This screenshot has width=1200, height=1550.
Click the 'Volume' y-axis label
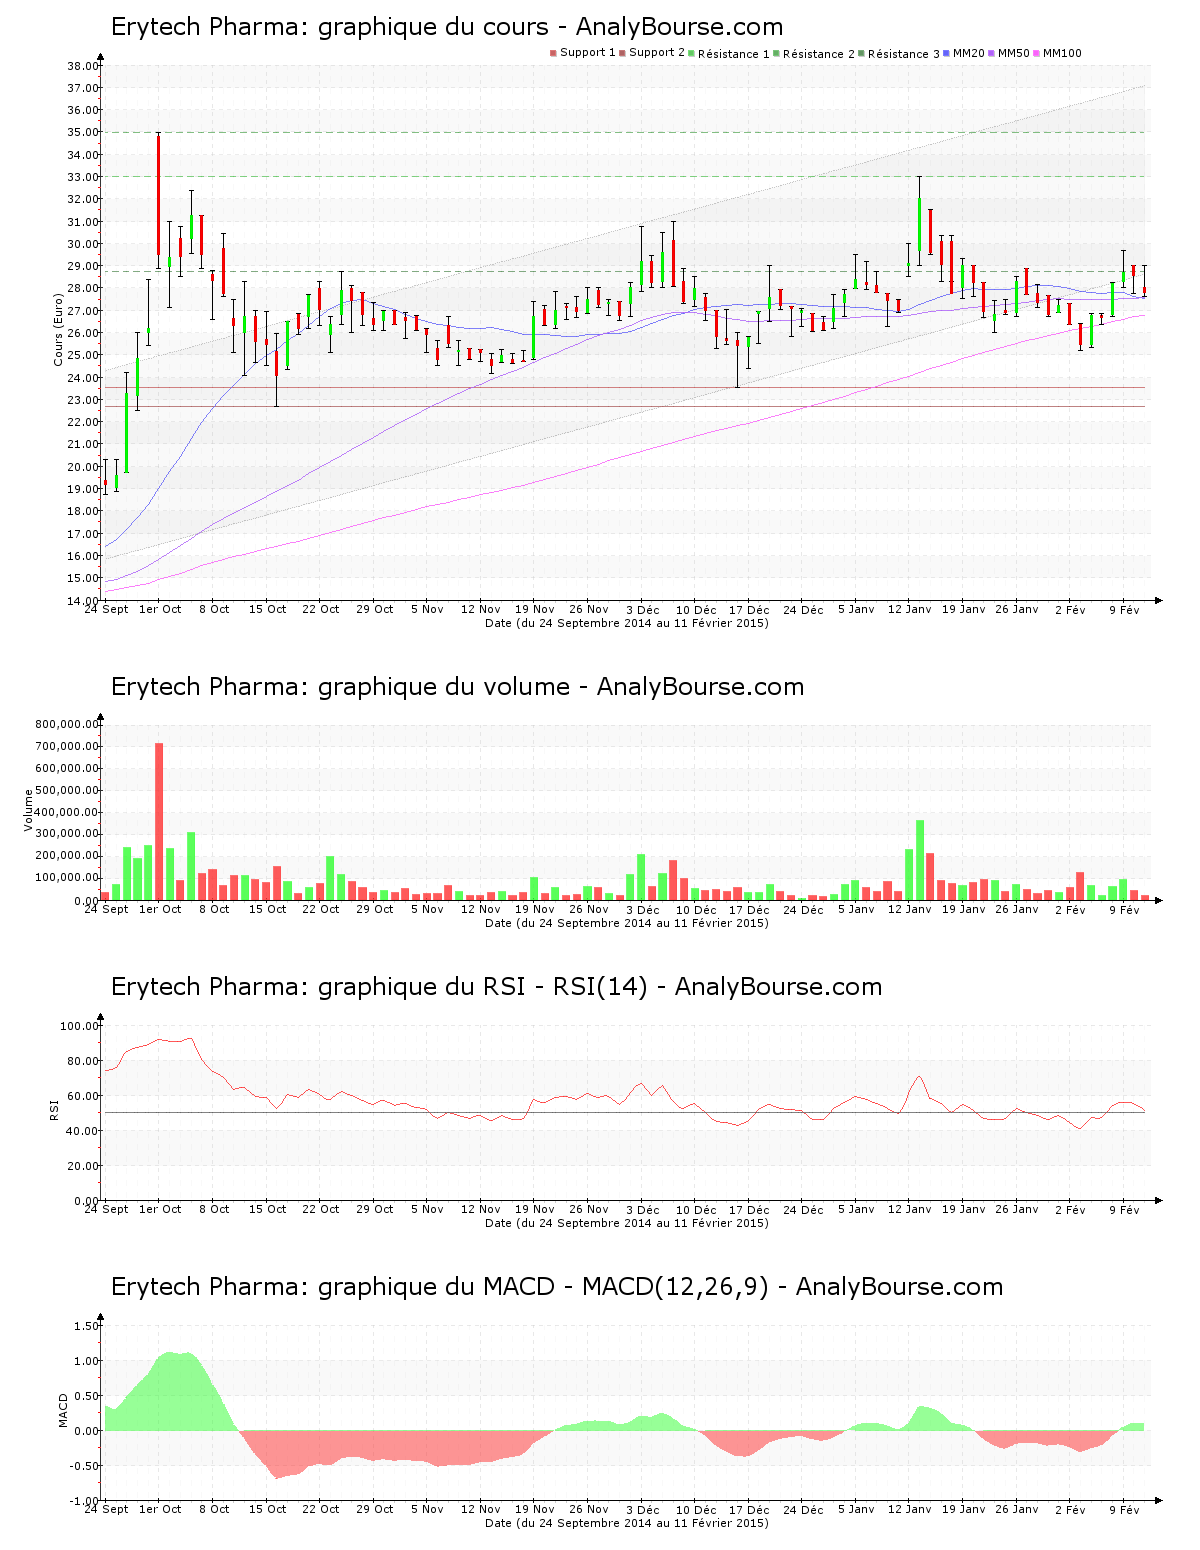pyautogui.click(x=28, y=810)
